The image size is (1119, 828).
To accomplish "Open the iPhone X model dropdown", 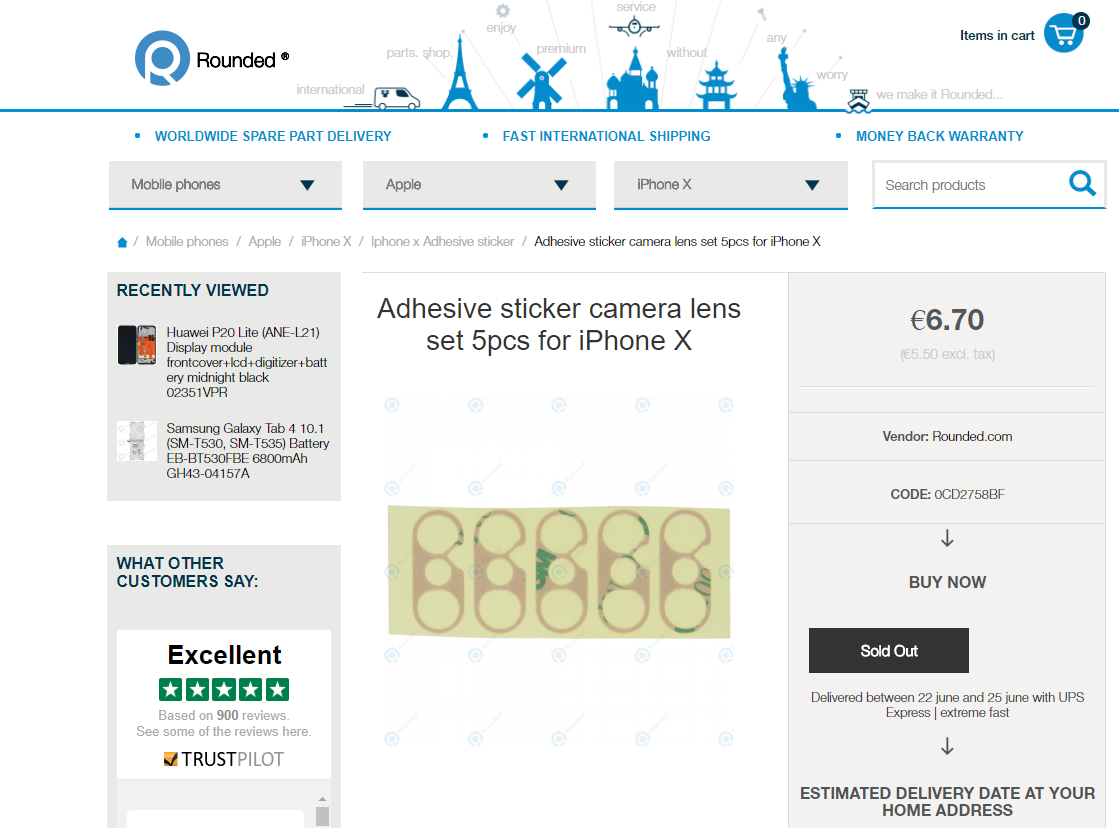I will click(731, 185).
